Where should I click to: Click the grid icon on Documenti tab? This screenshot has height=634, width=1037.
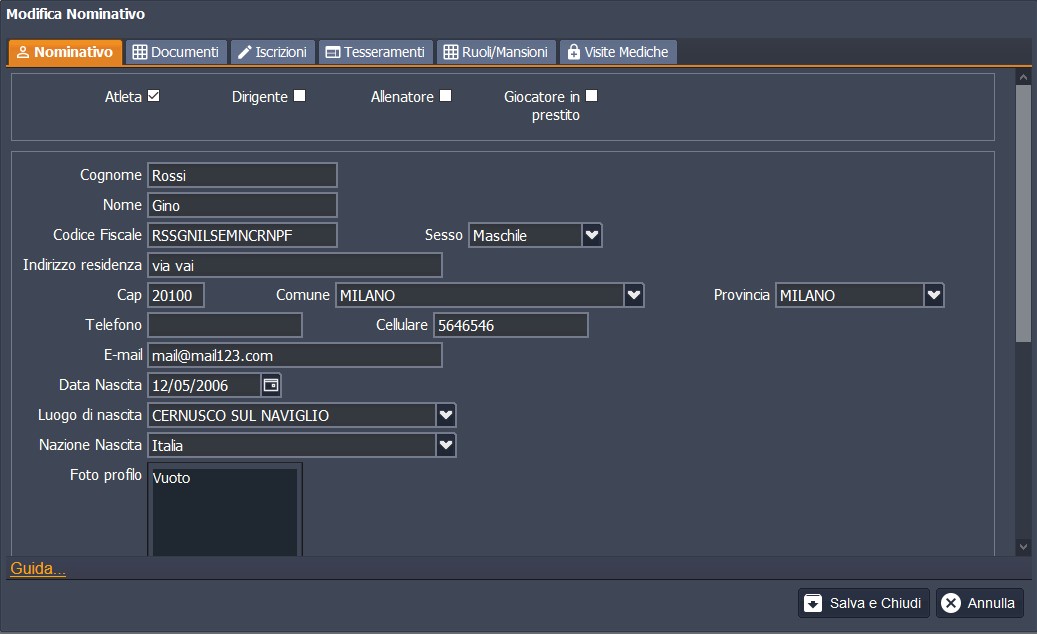[140, 52]
